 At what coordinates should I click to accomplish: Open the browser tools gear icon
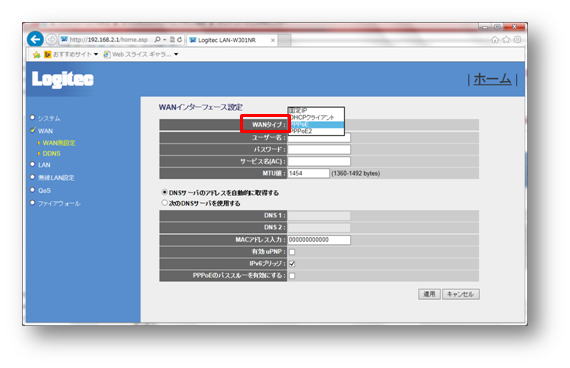tap(517, 39)
